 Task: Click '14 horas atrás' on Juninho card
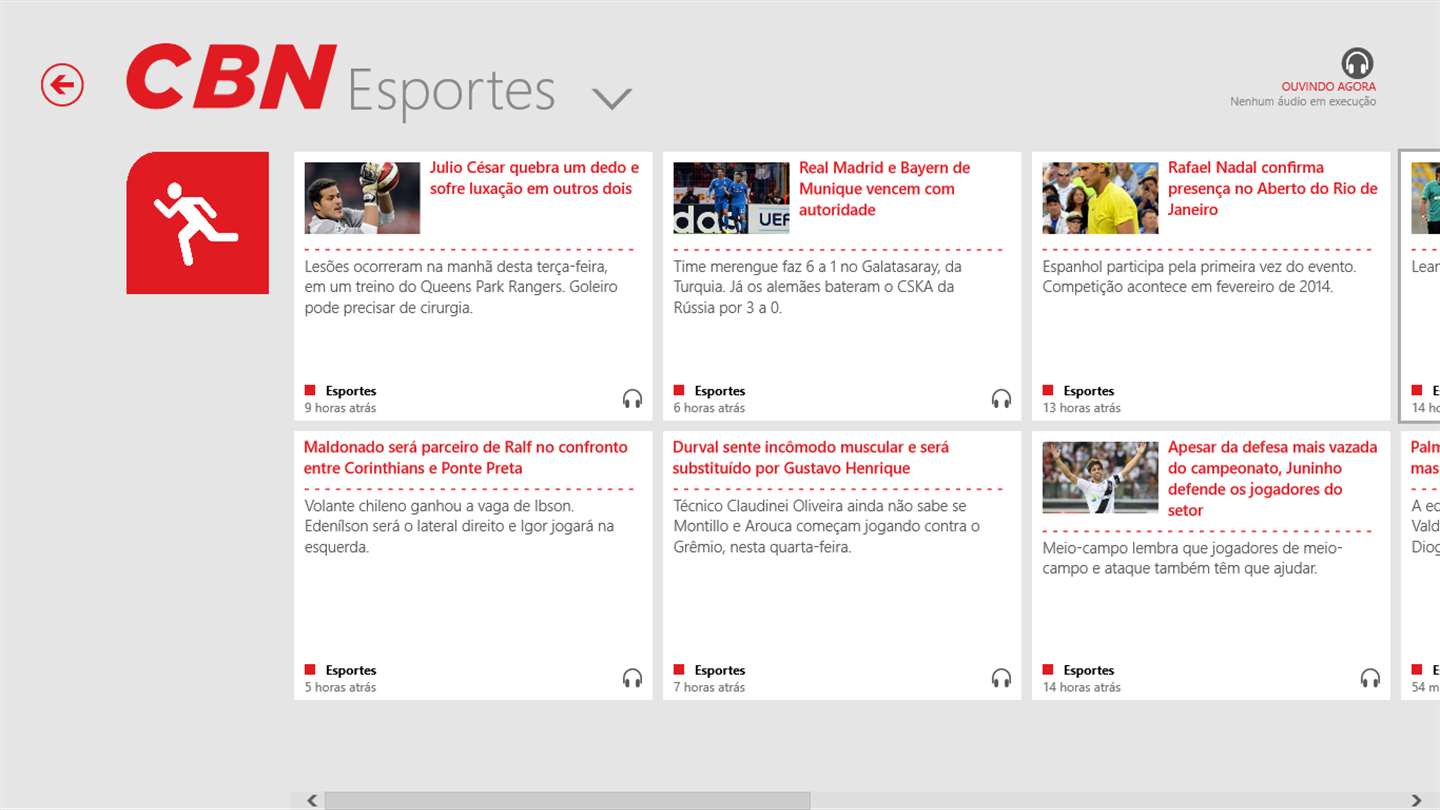1082,687
